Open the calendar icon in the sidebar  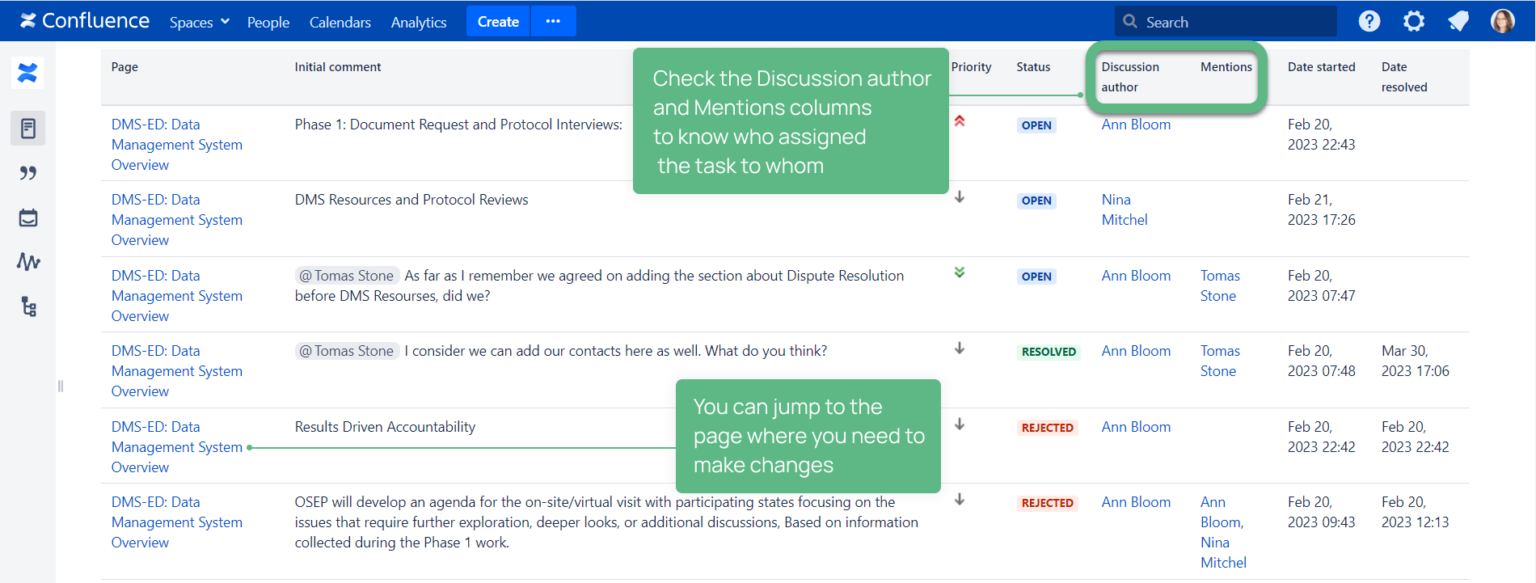click(27, 217)
